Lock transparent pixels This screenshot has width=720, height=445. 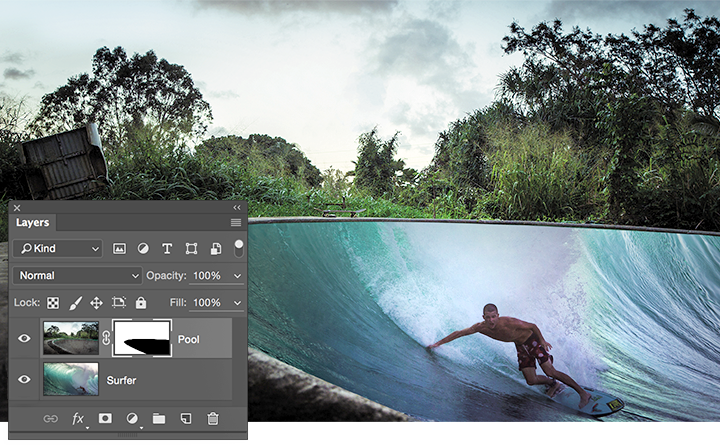53,303
